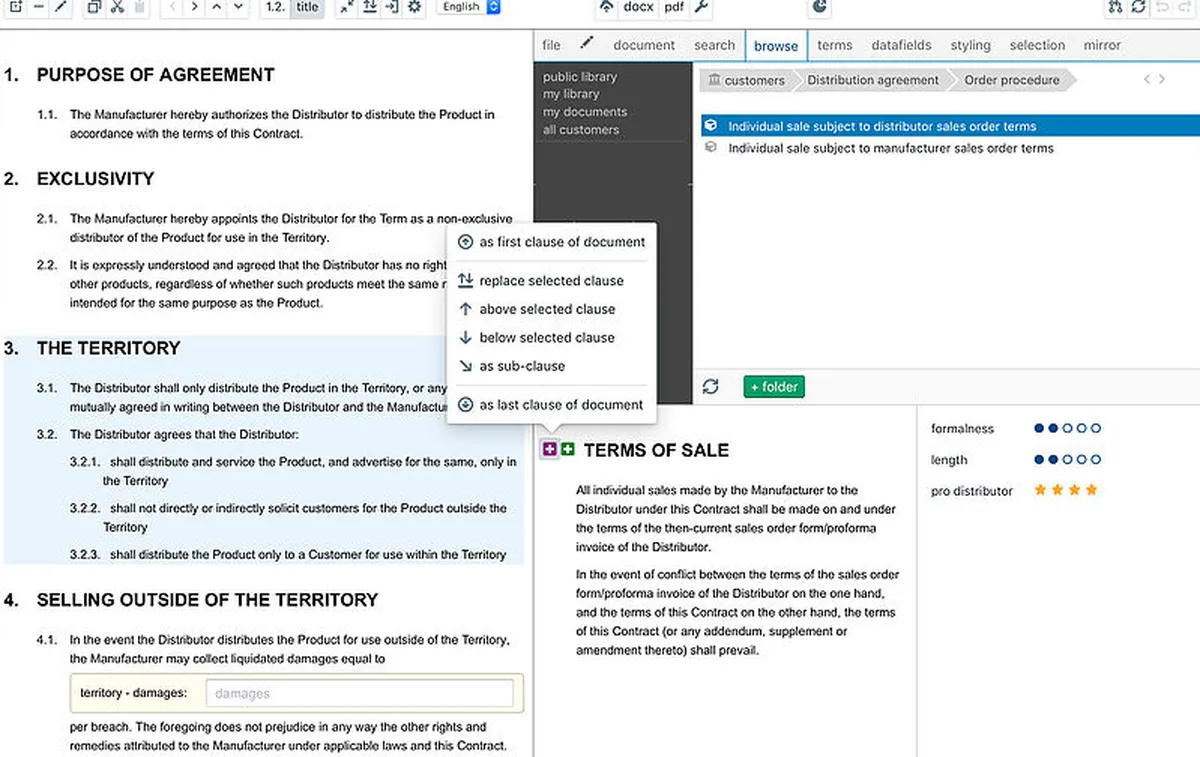Toggle the title display button
The image size is (1200, 757).
(x=308, y=7)
